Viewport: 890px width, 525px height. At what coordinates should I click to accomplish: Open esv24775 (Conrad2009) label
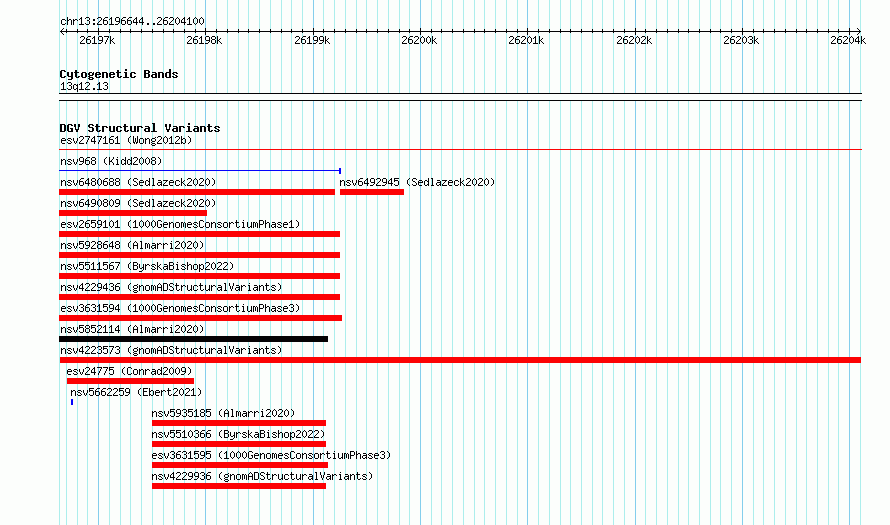point(129,371)
